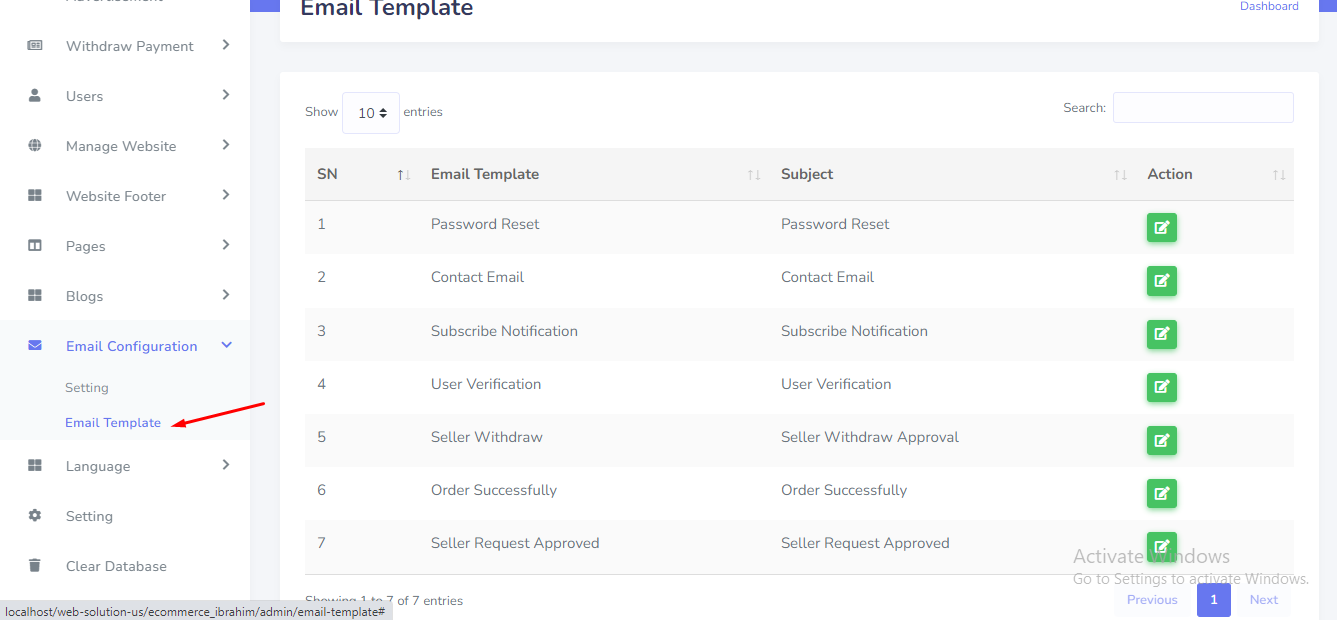Click edit button for User Verification template

[x=1161, y=387]
